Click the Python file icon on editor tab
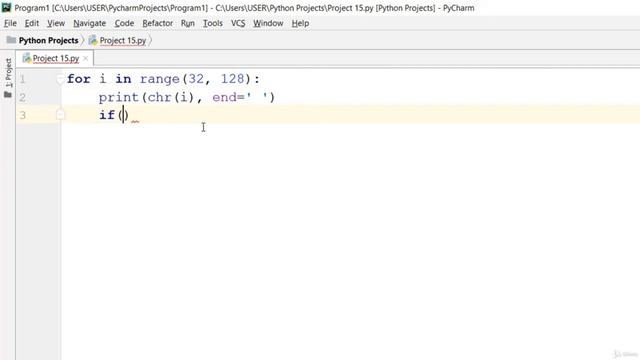The image size is (640, 360). [27, 58]
